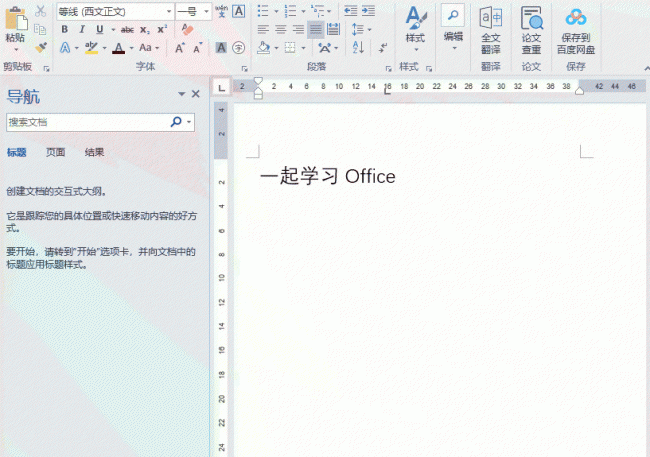Toggle Show/Hide paragraph marks

point(383,48)
